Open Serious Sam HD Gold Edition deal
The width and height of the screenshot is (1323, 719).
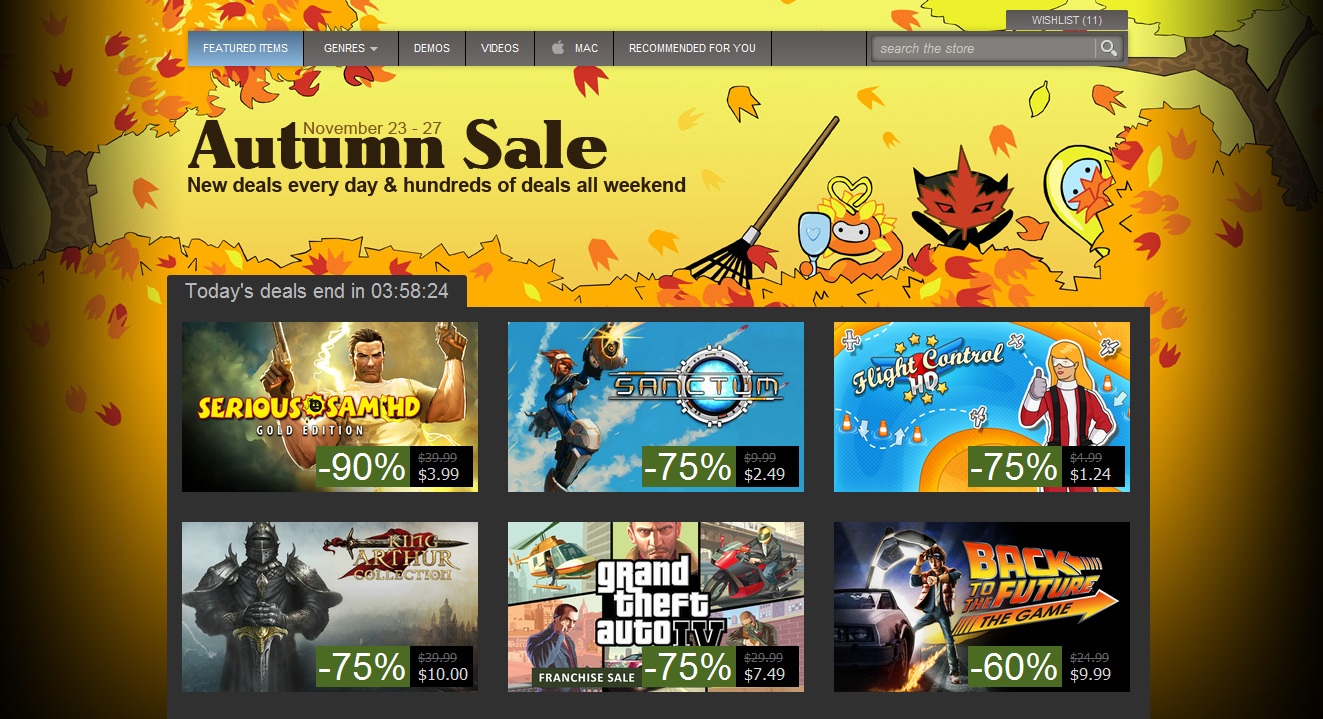point(330,407)
